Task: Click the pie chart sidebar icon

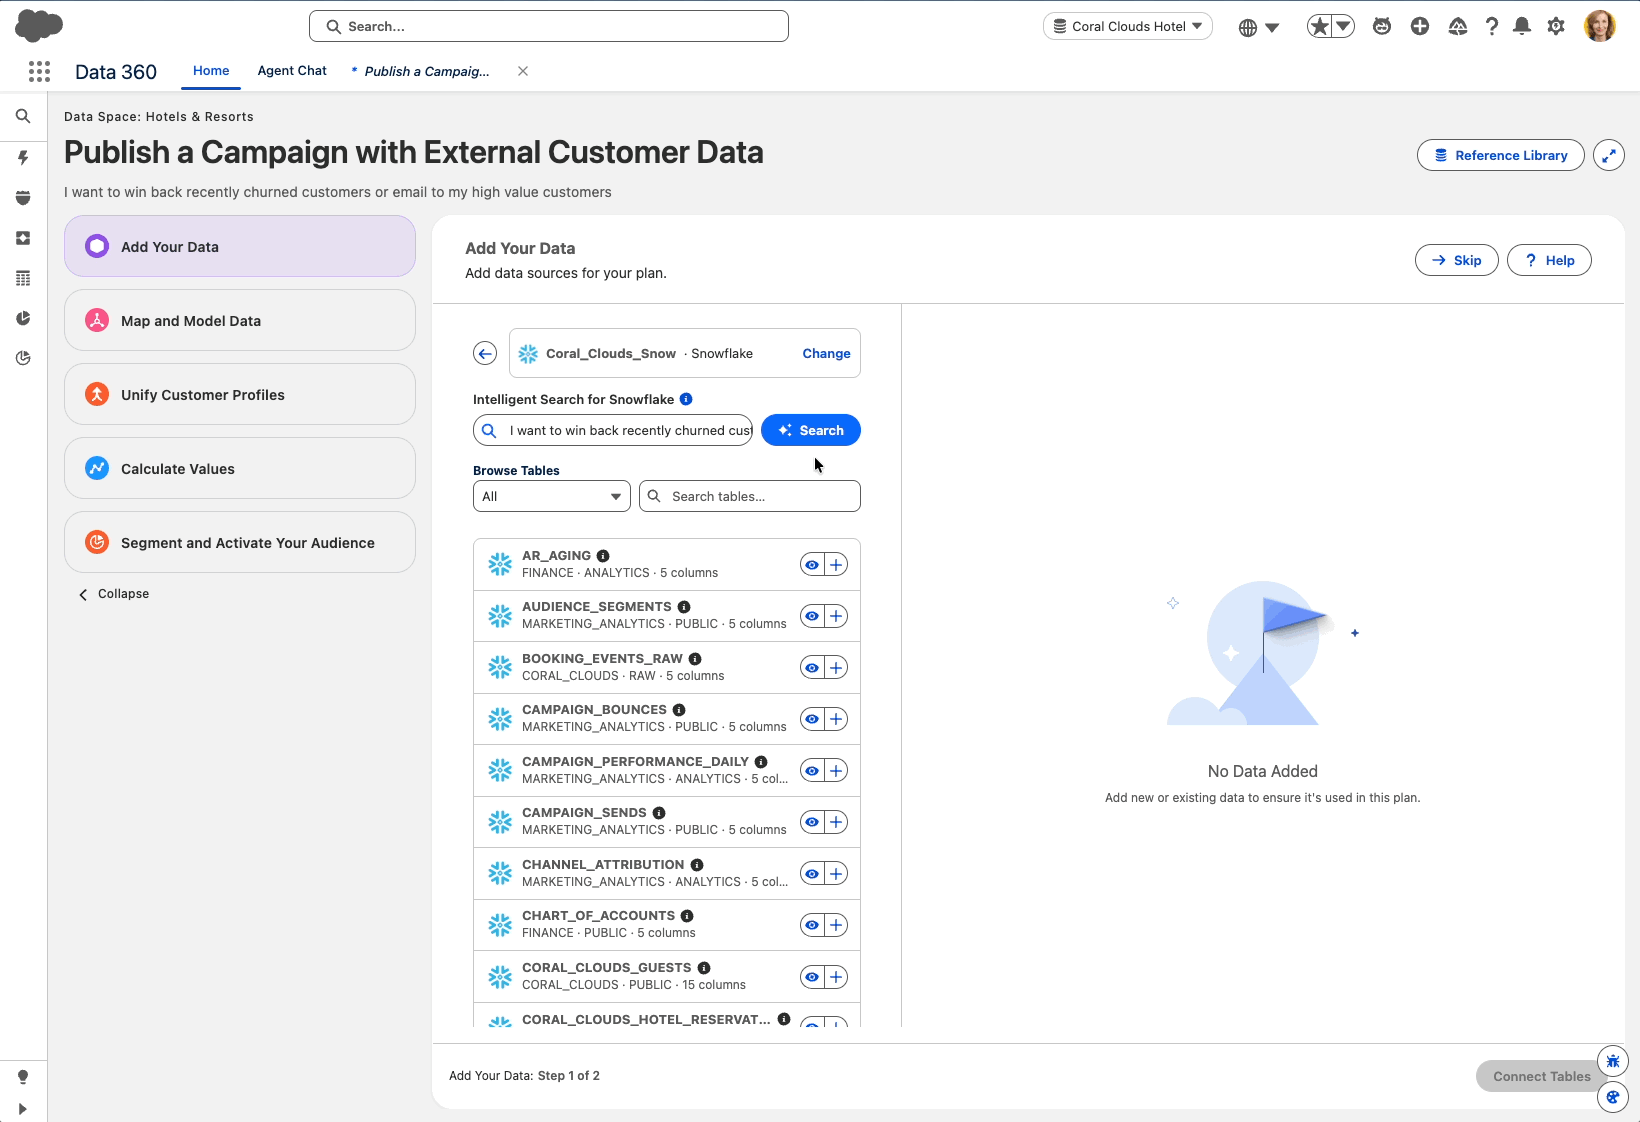Action: [x=23, y=318]
